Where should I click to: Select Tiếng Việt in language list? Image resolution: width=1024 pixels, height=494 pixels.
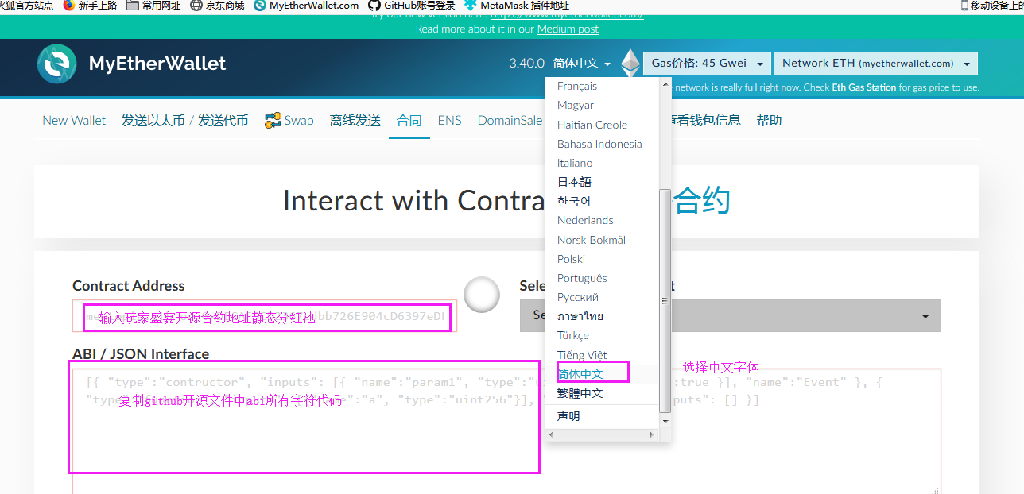point(582,355)
